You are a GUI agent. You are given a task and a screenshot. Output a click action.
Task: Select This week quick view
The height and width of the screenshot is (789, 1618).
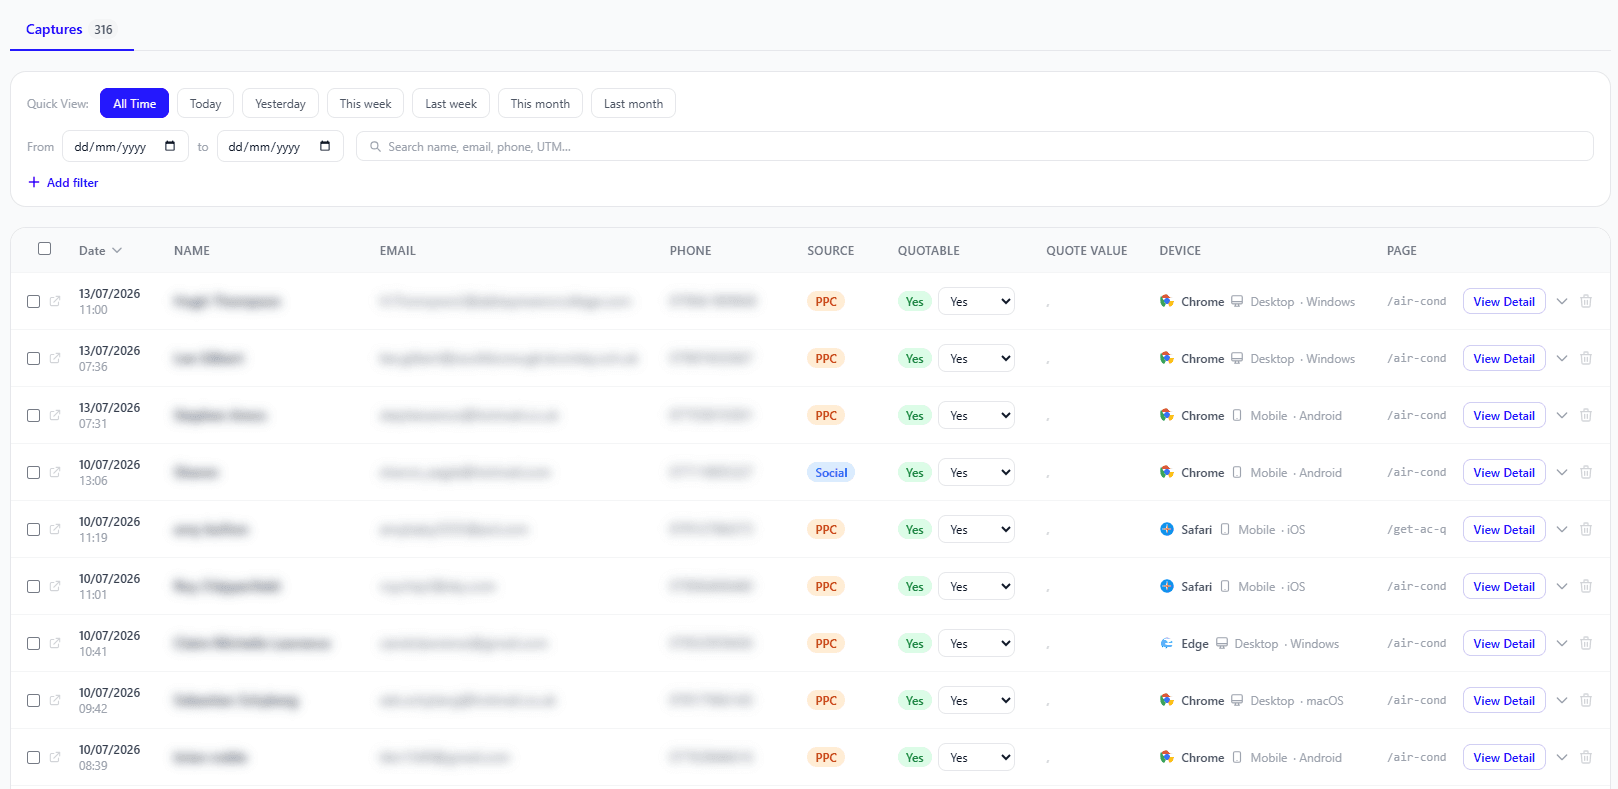pyautogui.click(x=365, y=103)
